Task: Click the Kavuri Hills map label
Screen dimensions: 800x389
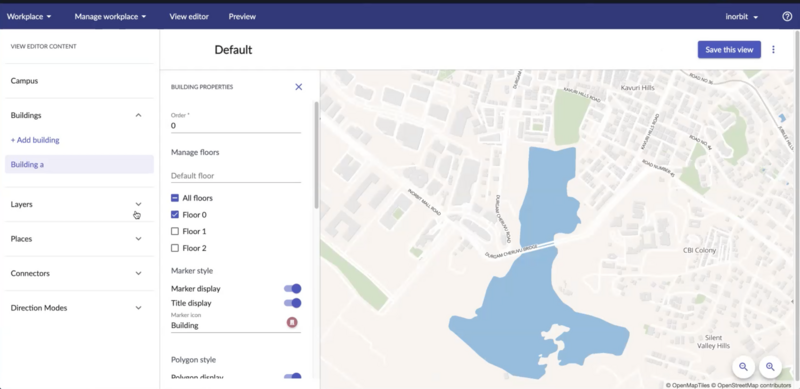Action: tap(637, 88)
